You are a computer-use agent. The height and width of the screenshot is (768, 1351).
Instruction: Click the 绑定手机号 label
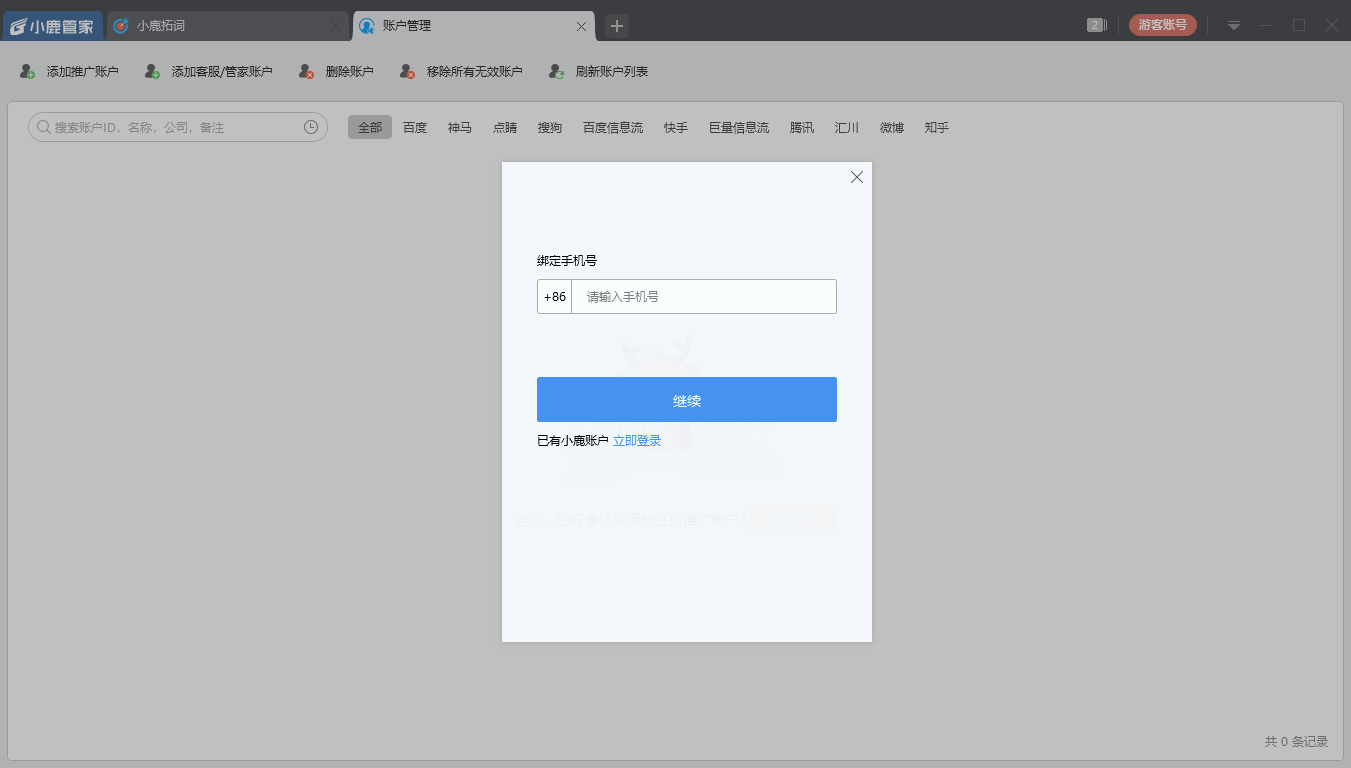click(567, 261)
